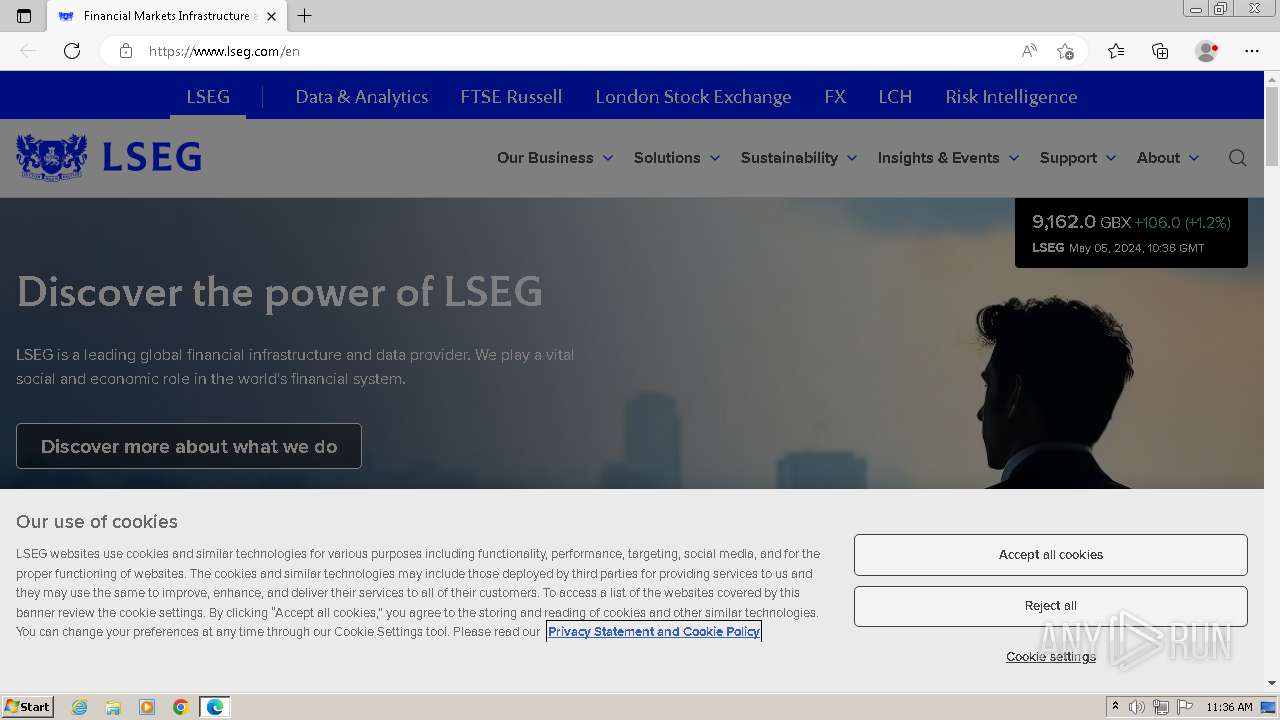Image resolution: width=1280 pixels, height=720 pixels.
Task: Click the 'Discover the power of LSEG' heading
Action: point(280,292)
